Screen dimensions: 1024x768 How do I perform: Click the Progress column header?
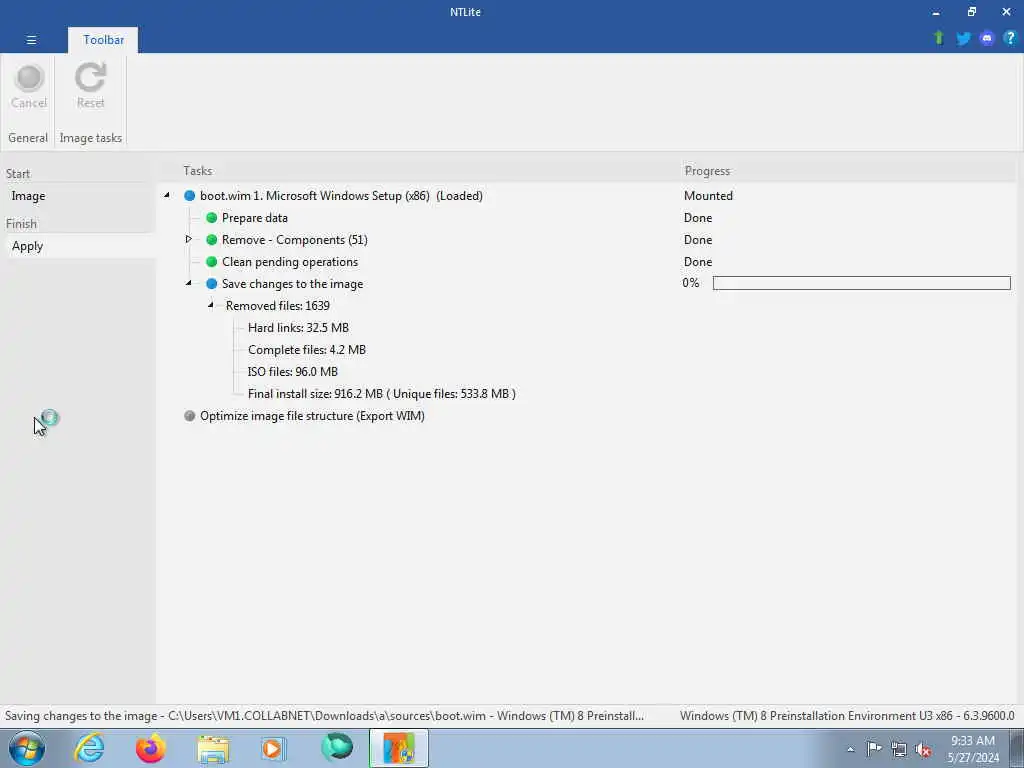pyautogui.click(x=707, y=170)
